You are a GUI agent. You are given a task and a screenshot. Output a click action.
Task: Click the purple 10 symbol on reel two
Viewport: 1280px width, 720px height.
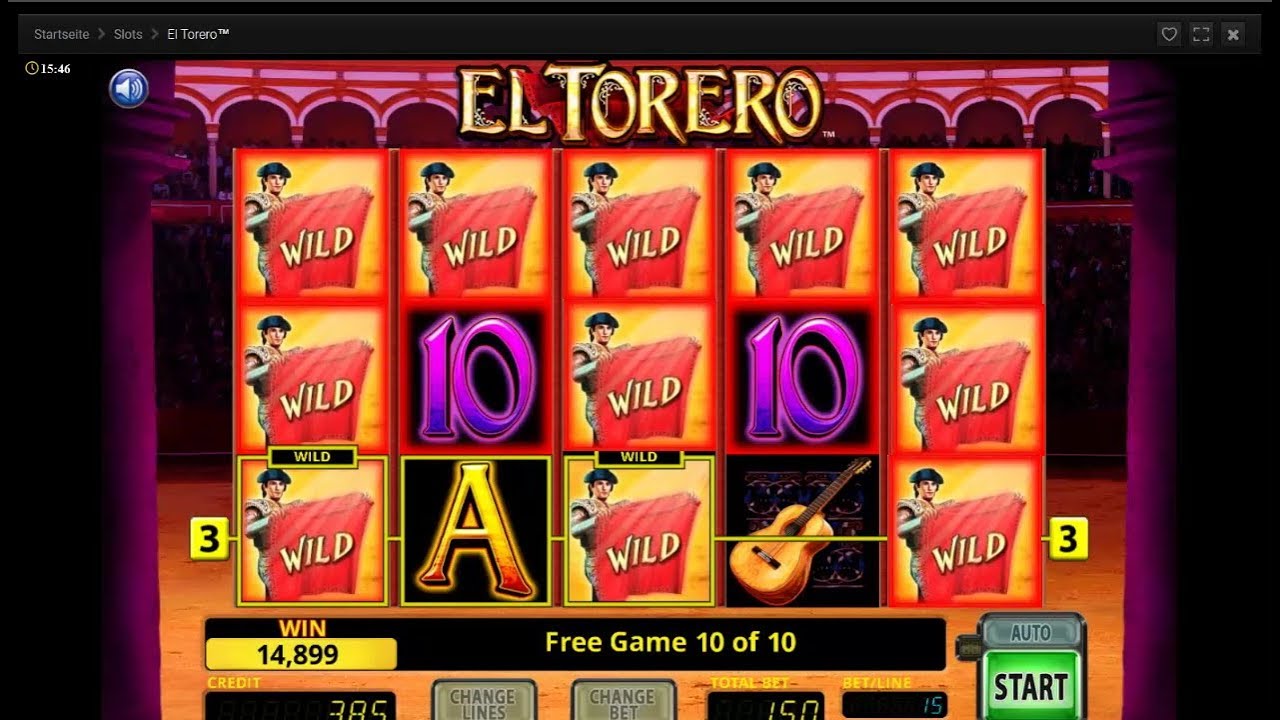[476, 378]
